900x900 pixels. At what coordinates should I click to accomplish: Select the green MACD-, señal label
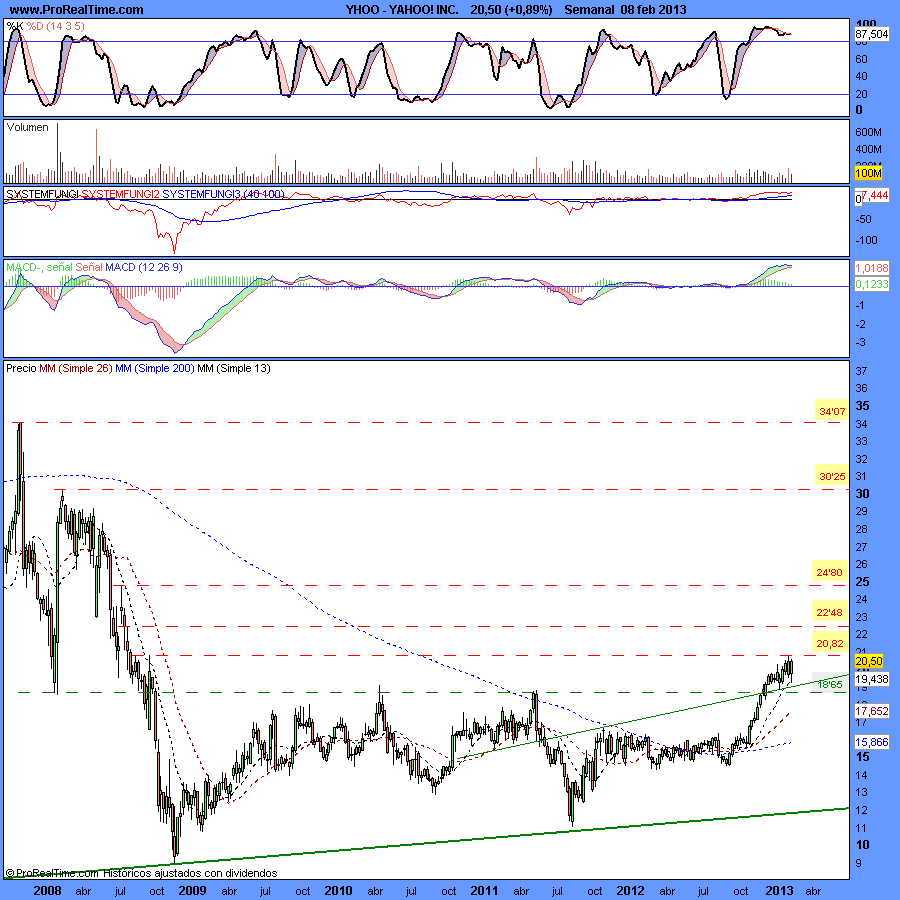point(40,267)
